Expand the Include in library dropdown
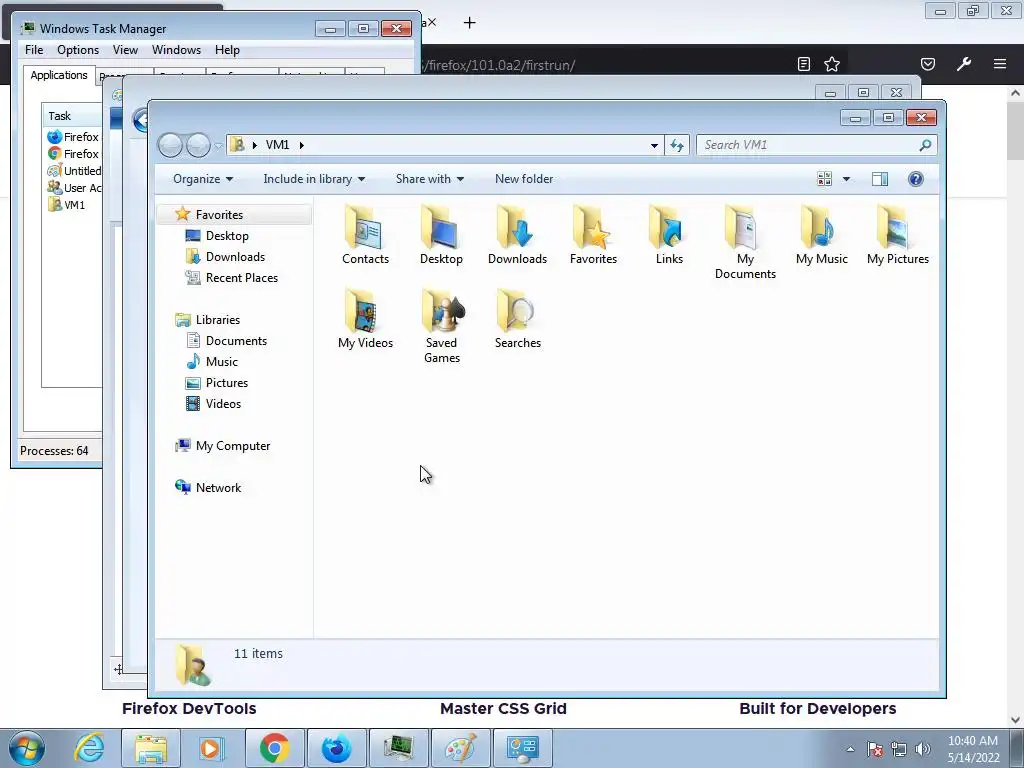Image resolution: width=1024 pixels, height=768 pixels. [314, 179]
